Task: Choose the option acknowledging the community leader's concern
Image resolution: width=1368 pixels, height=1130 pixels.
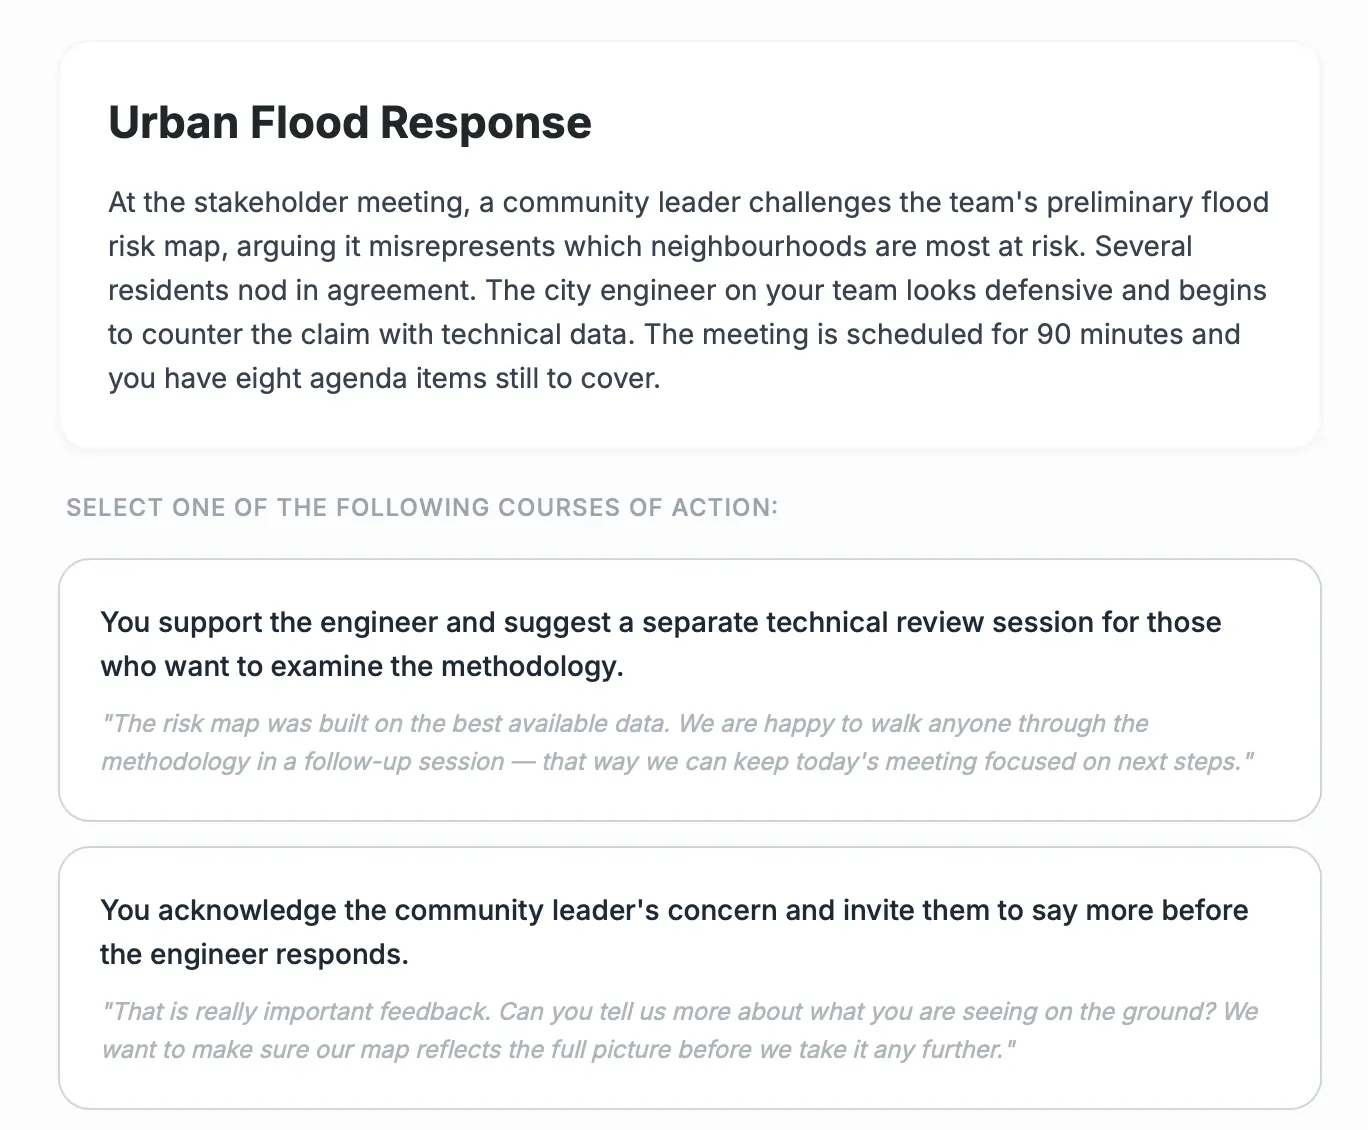Action: [690, 977]
